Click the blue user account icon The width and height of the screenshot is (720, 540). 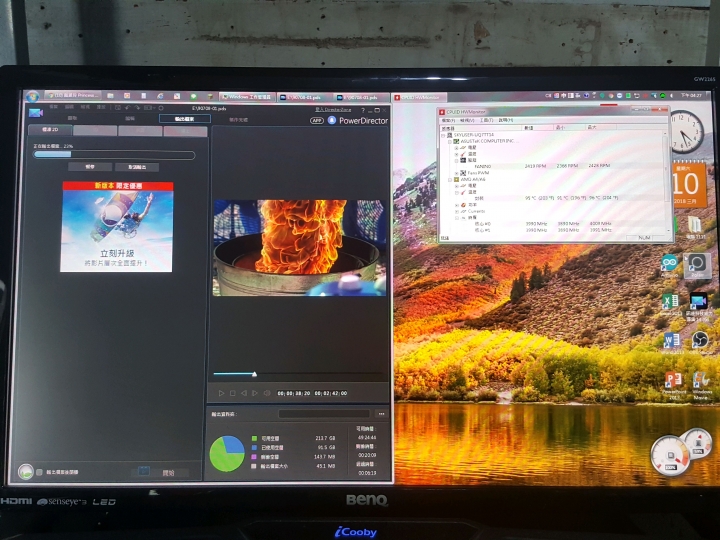pos(332,120)
